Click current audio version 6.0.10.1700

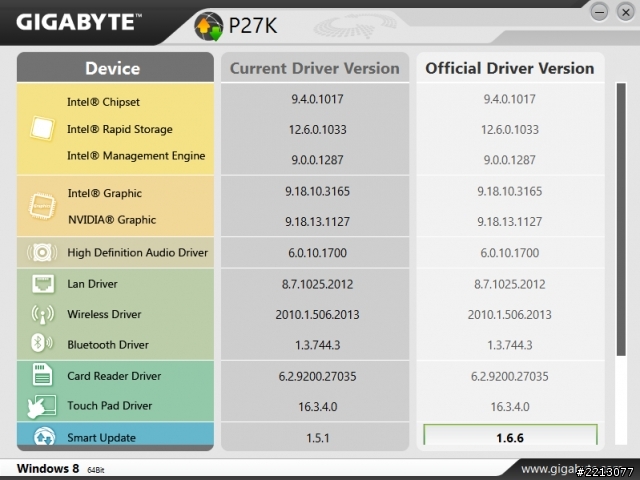point(318,253)
